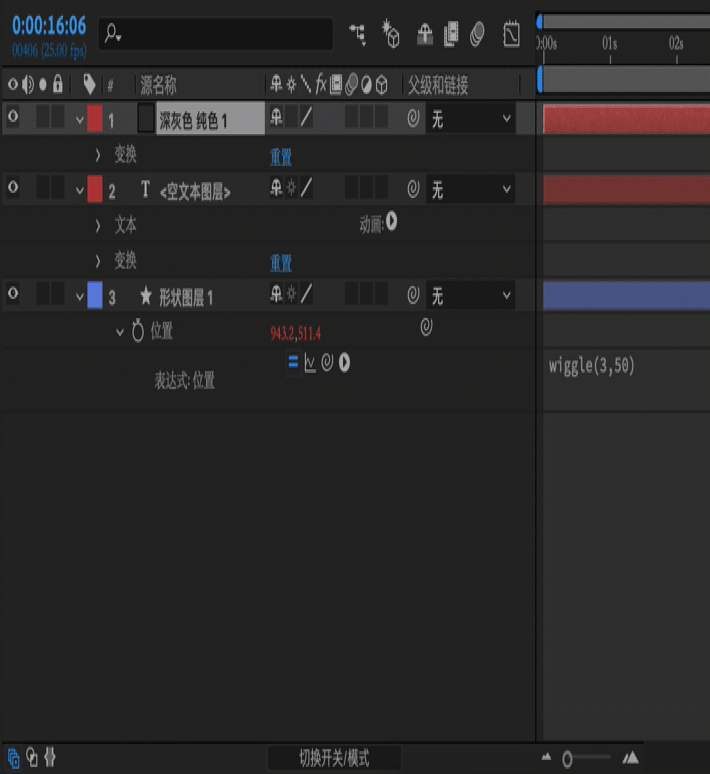The height and width of the screenshot is (774, 710).
Task: Click 重置 link for 深灰色 纯色 1 变换
Action: pos(280,157)
